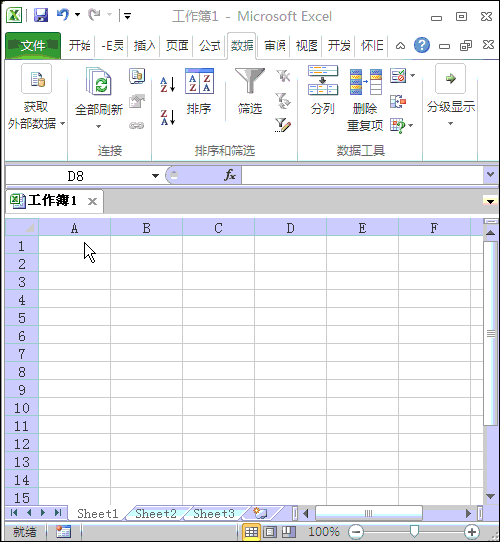Screen dimensions: 500x542
Task: Expand the What-If Analysis dropdown arrow
Action: tap(411, 125)
